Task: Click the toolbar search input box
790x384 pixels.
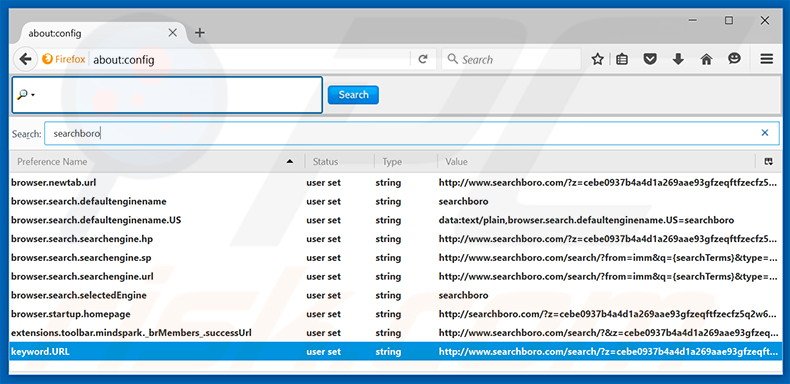Action: point(511,59)
